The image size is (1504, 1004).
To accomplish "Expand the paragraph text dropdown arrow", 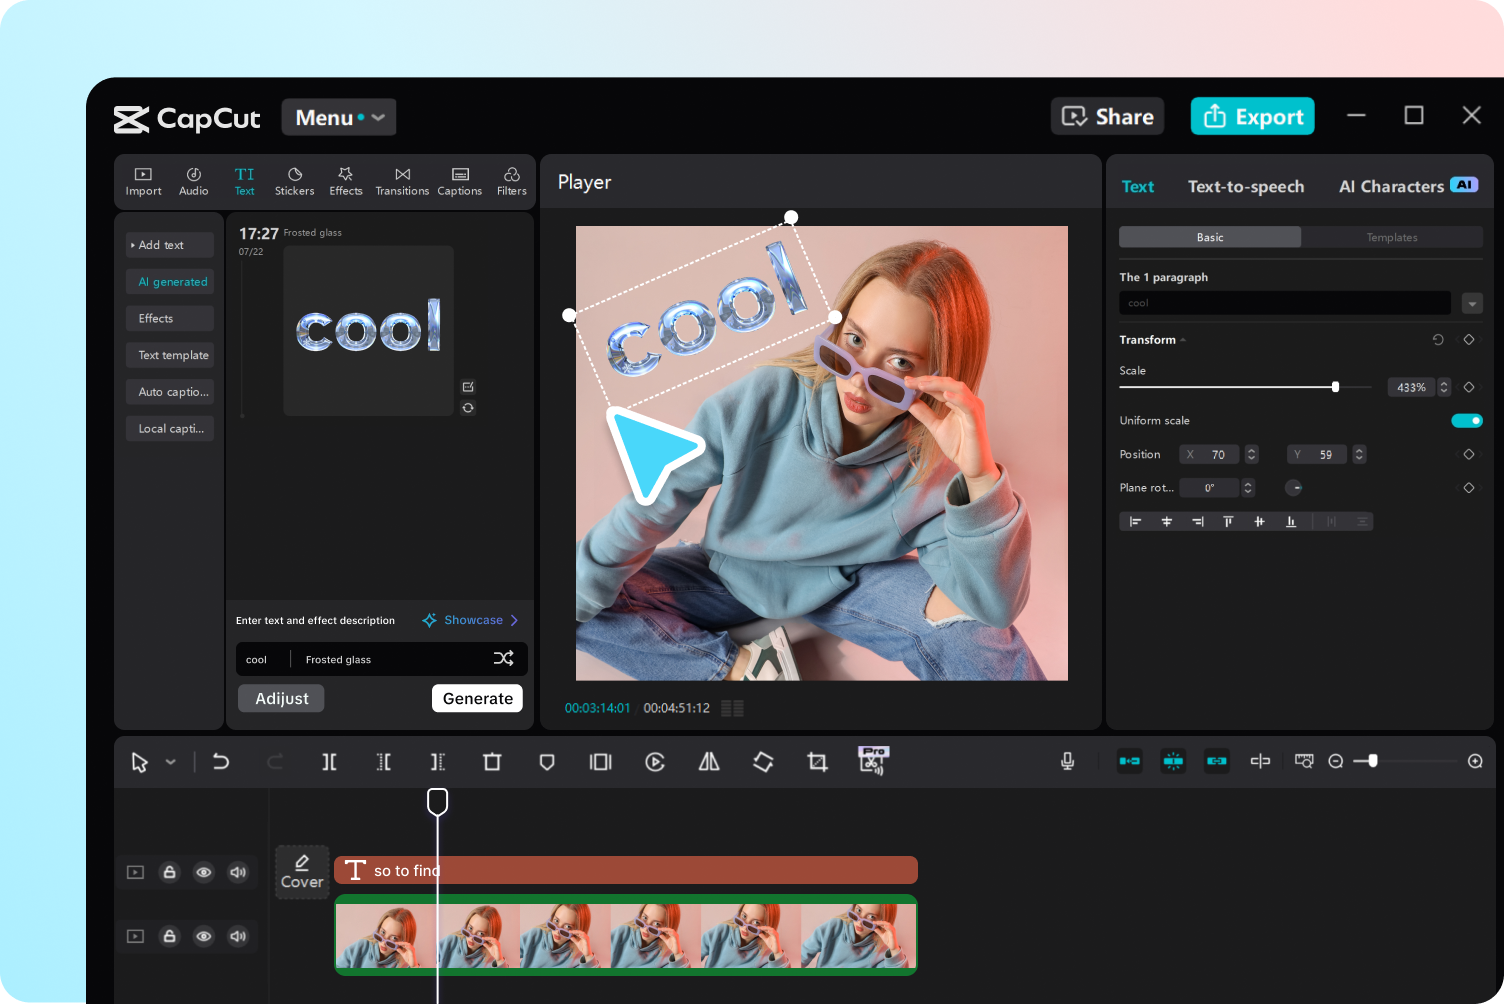I will 1472,303.
